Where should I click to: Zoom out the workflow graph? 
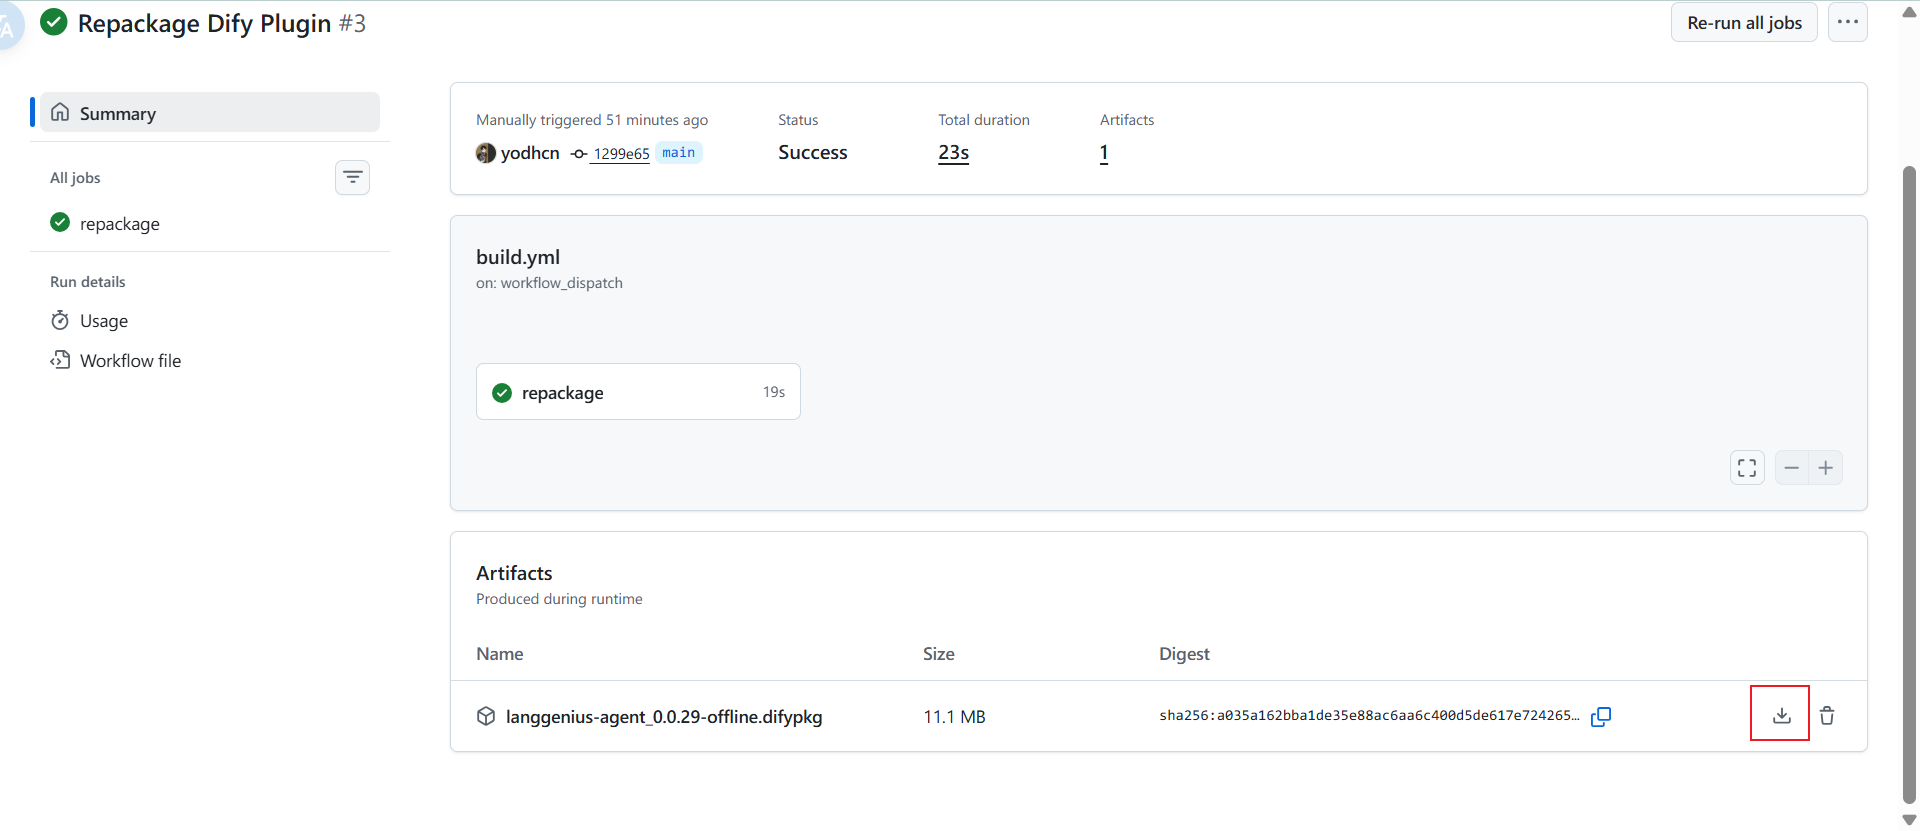(1792, 468)
